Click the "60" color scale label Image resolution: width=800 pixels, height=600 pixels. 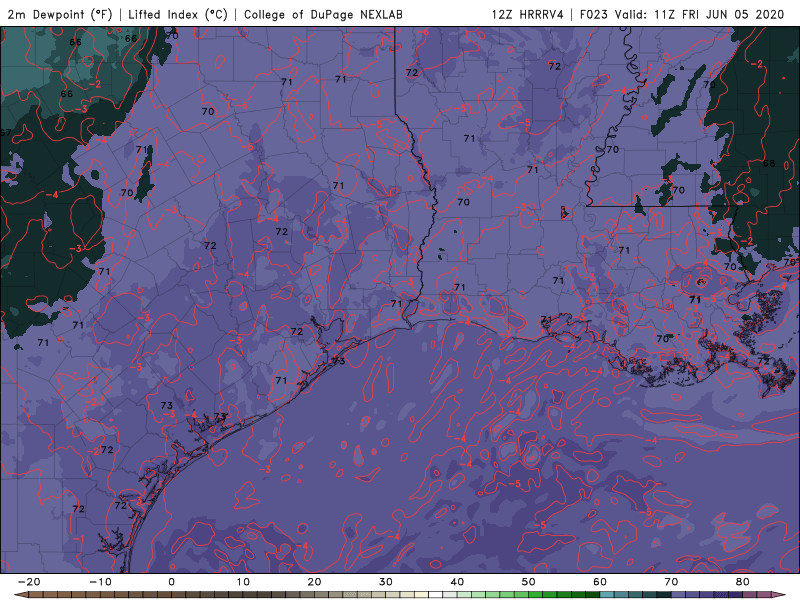600,582
